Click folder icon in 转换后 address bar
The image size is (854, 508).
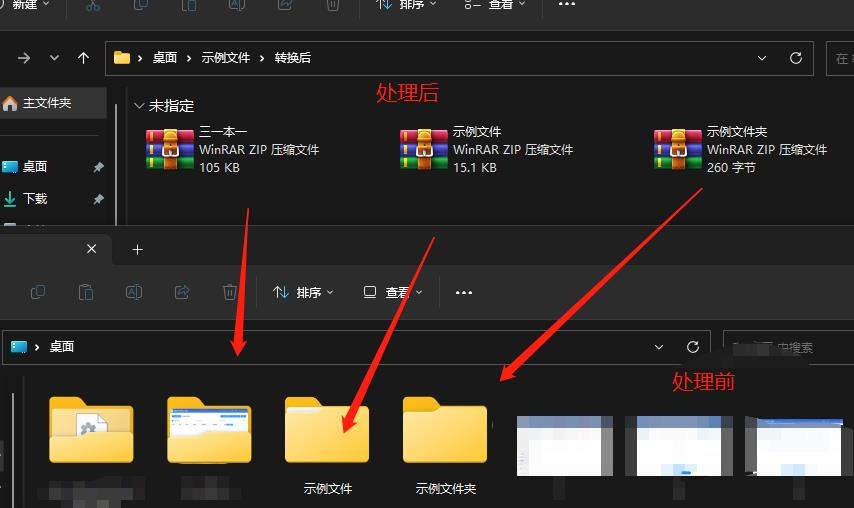[122, 58]
